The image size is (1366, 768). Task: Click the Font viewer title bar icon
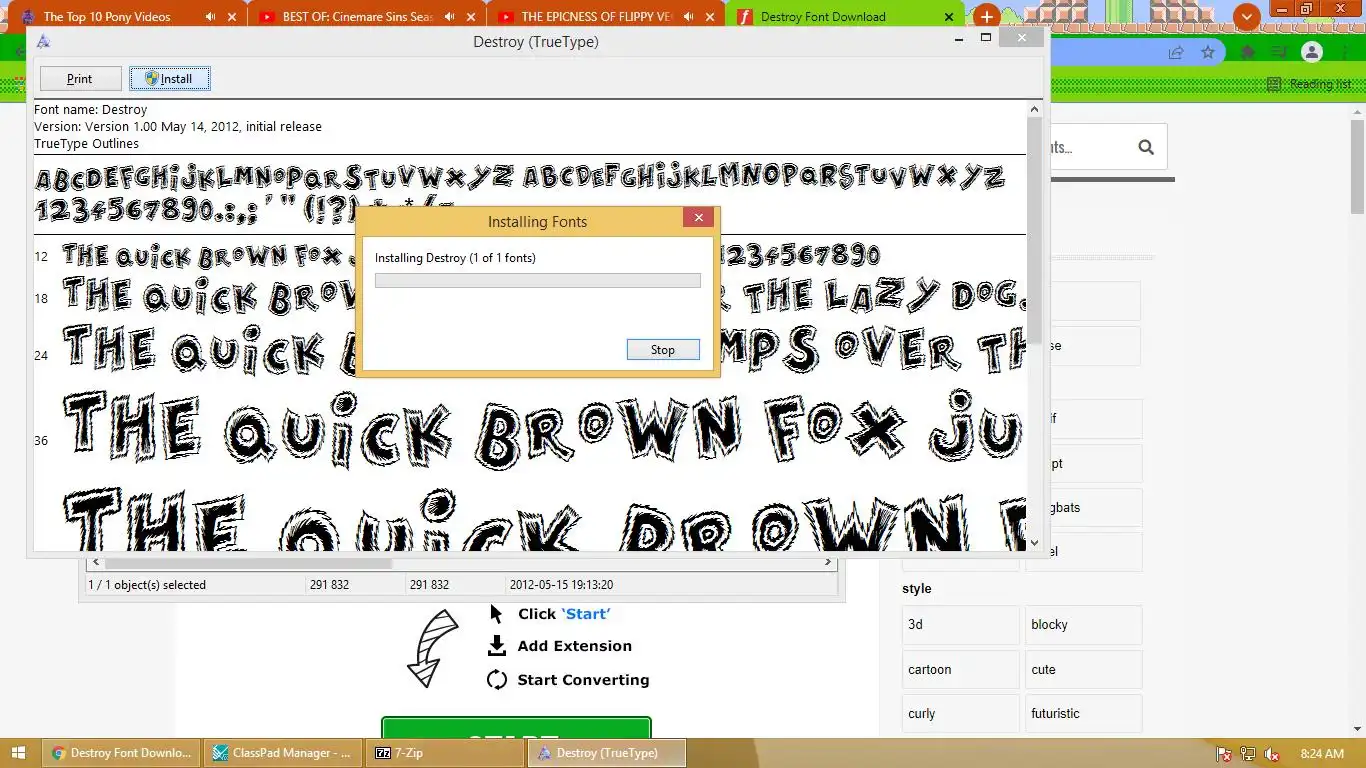click(43, 41)
